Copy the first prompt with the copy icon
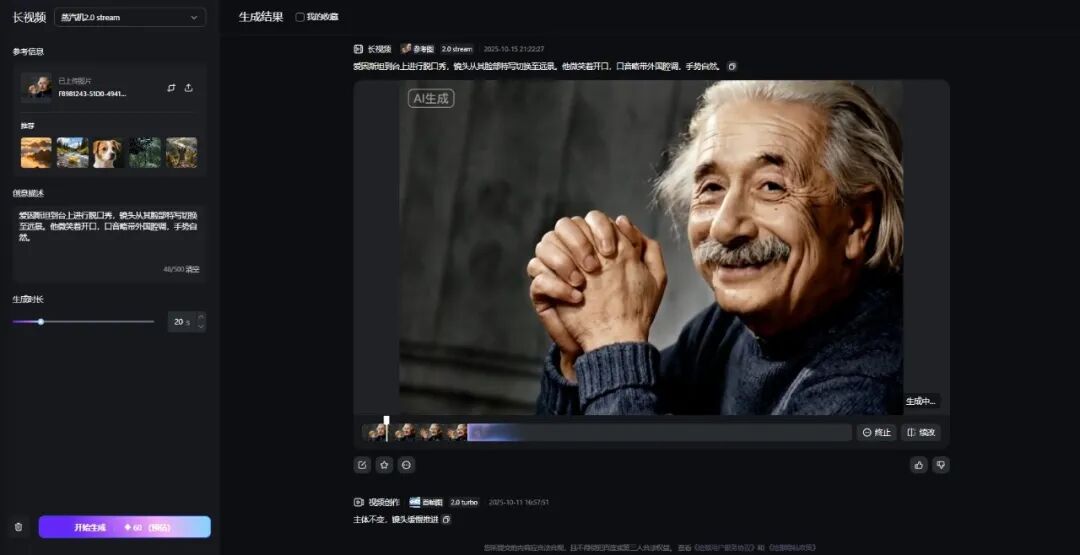Viewport: 1080px width, 555px height. click(732, 66)
